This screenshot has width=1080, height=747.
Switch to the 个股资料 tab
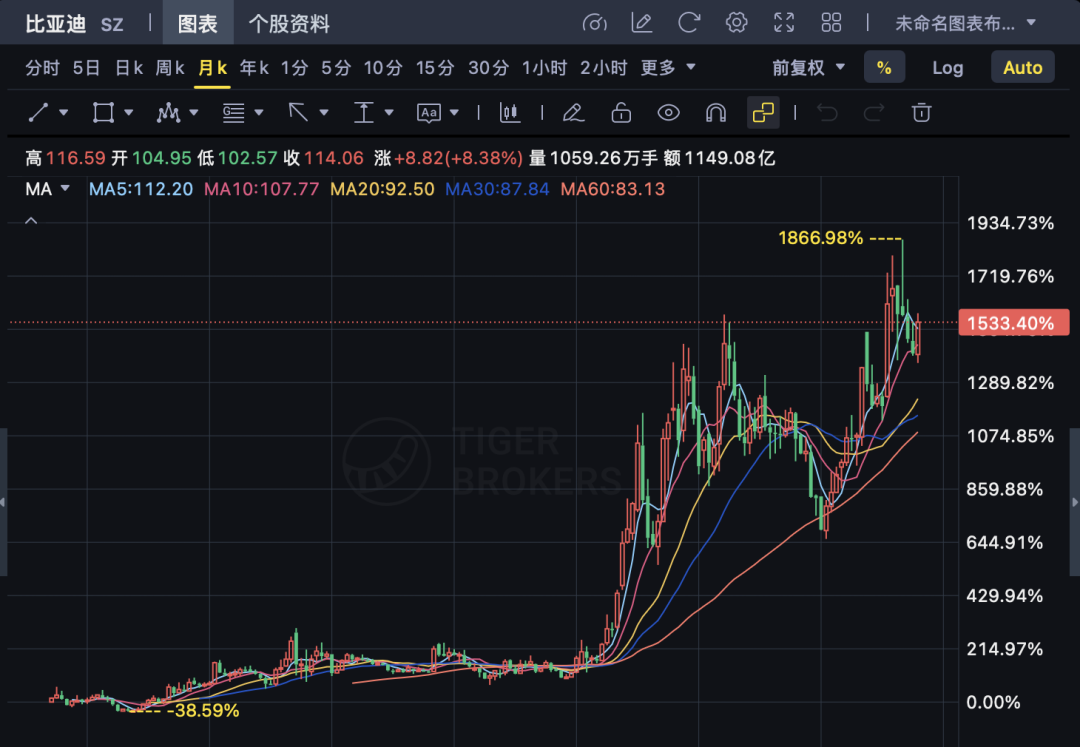click(289, 23)
